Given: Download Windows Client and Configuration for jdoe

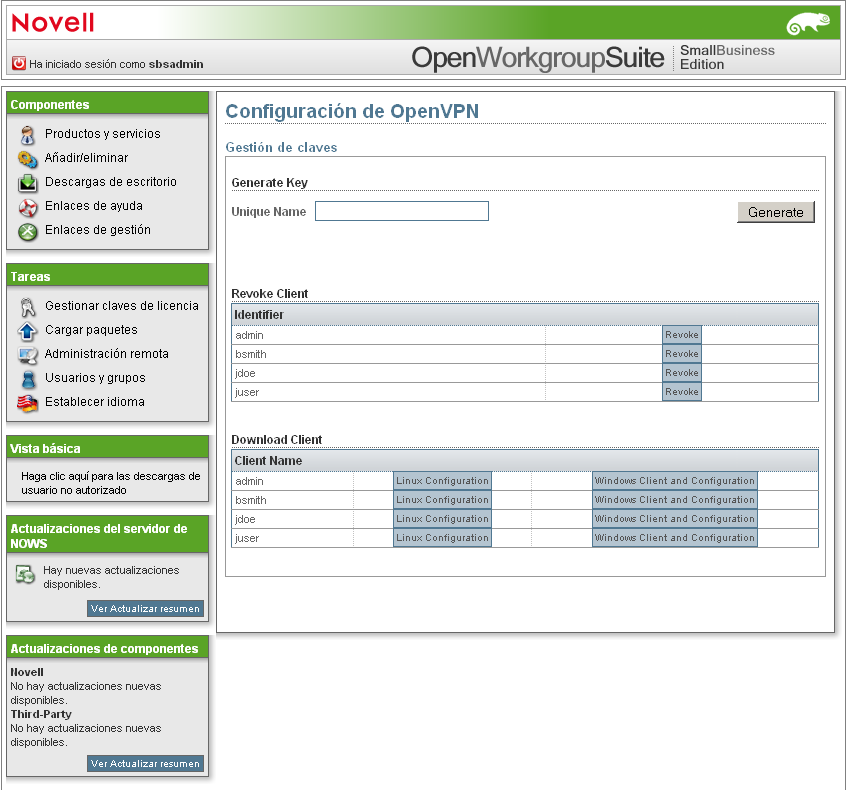Looking at the screenshot, I should (x=675, y=519).
